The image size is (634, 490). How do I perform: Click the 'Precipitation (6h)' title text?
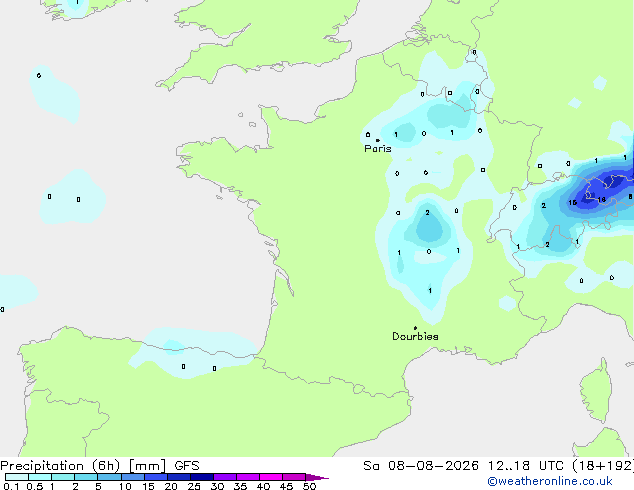click(x=60, y=466)
